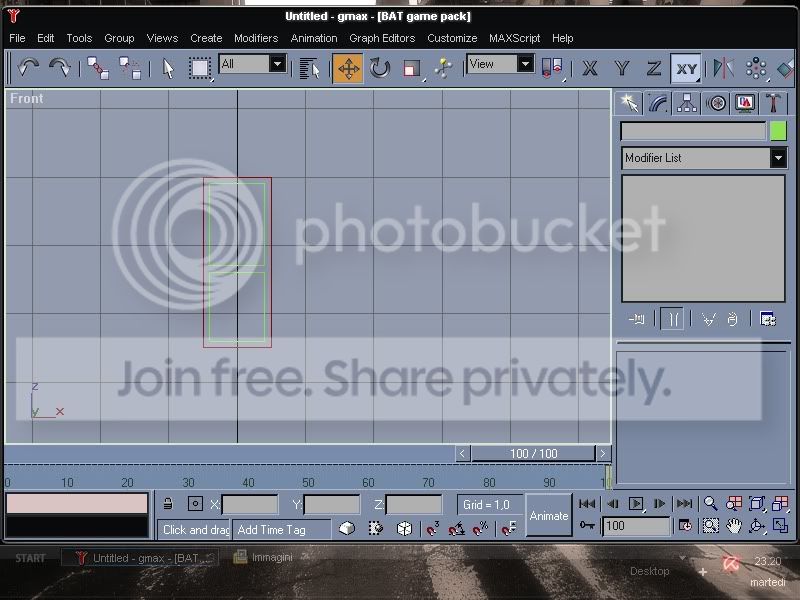Select the Unlink Selection tool
Screen dimensions: 800x600
pos(130,68)
